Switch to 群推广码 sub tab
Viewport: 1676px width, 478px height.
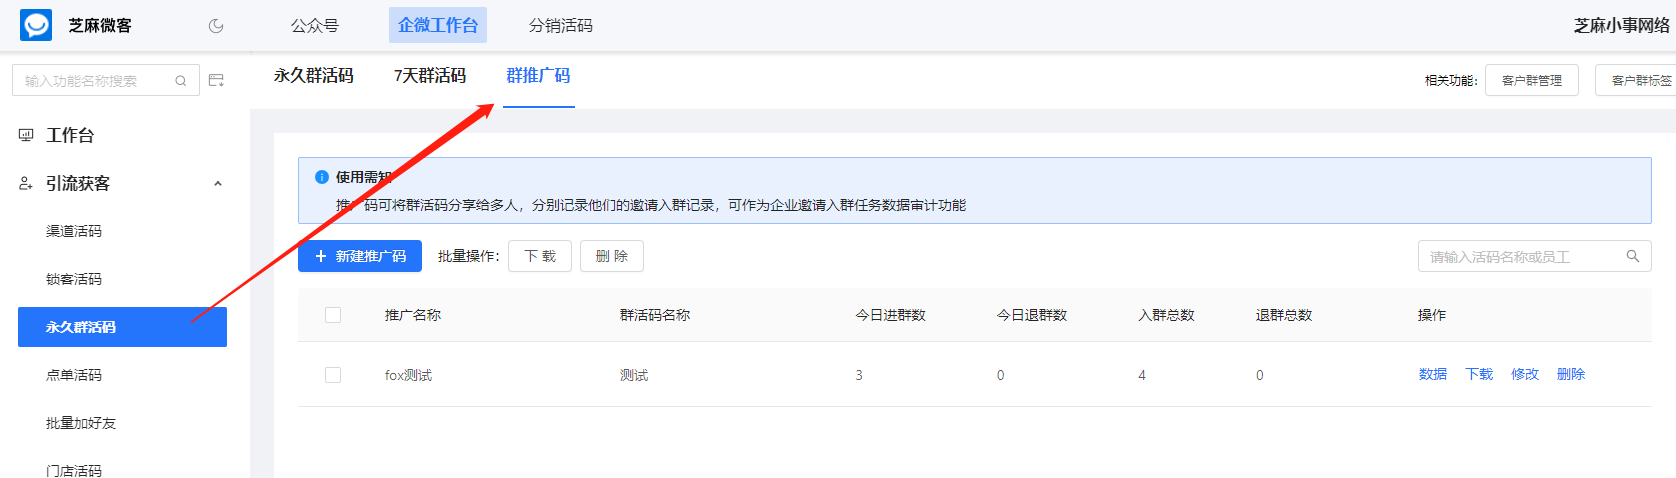(x=538, y=76)
